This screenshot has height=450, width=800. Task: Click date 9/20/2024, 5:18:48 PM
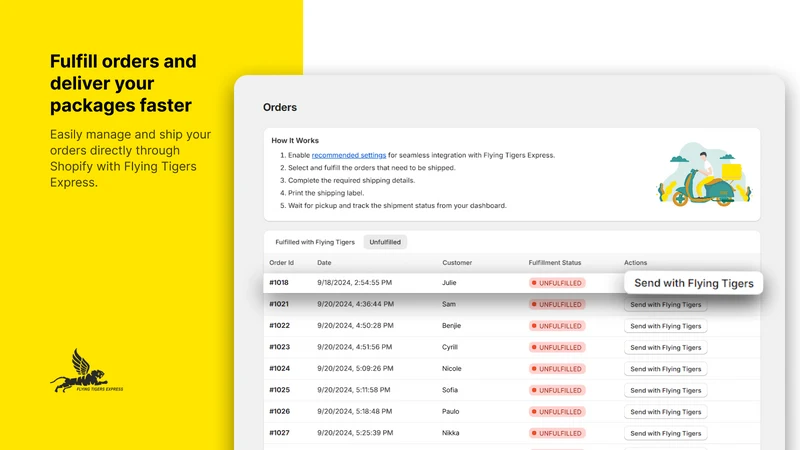tap(355, 411)
